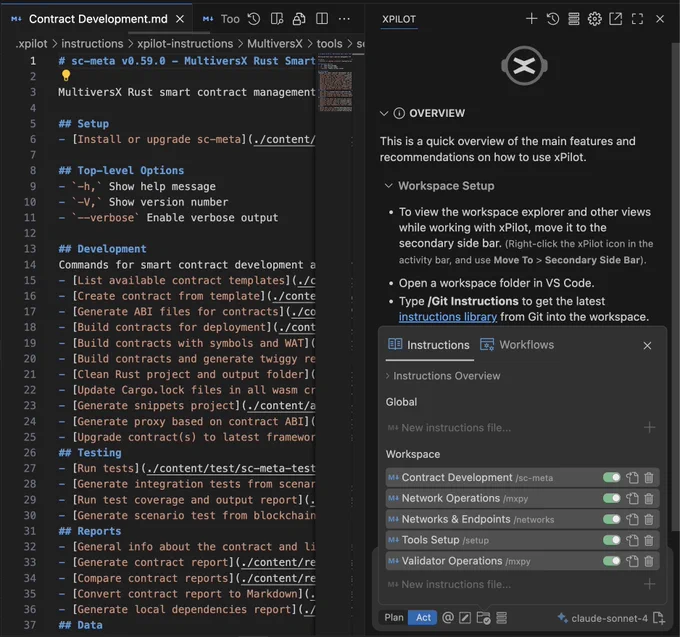The image size is (680, 637).
Task: Toggle off Contract Development instructions
Action: click(x=611, y=477)
